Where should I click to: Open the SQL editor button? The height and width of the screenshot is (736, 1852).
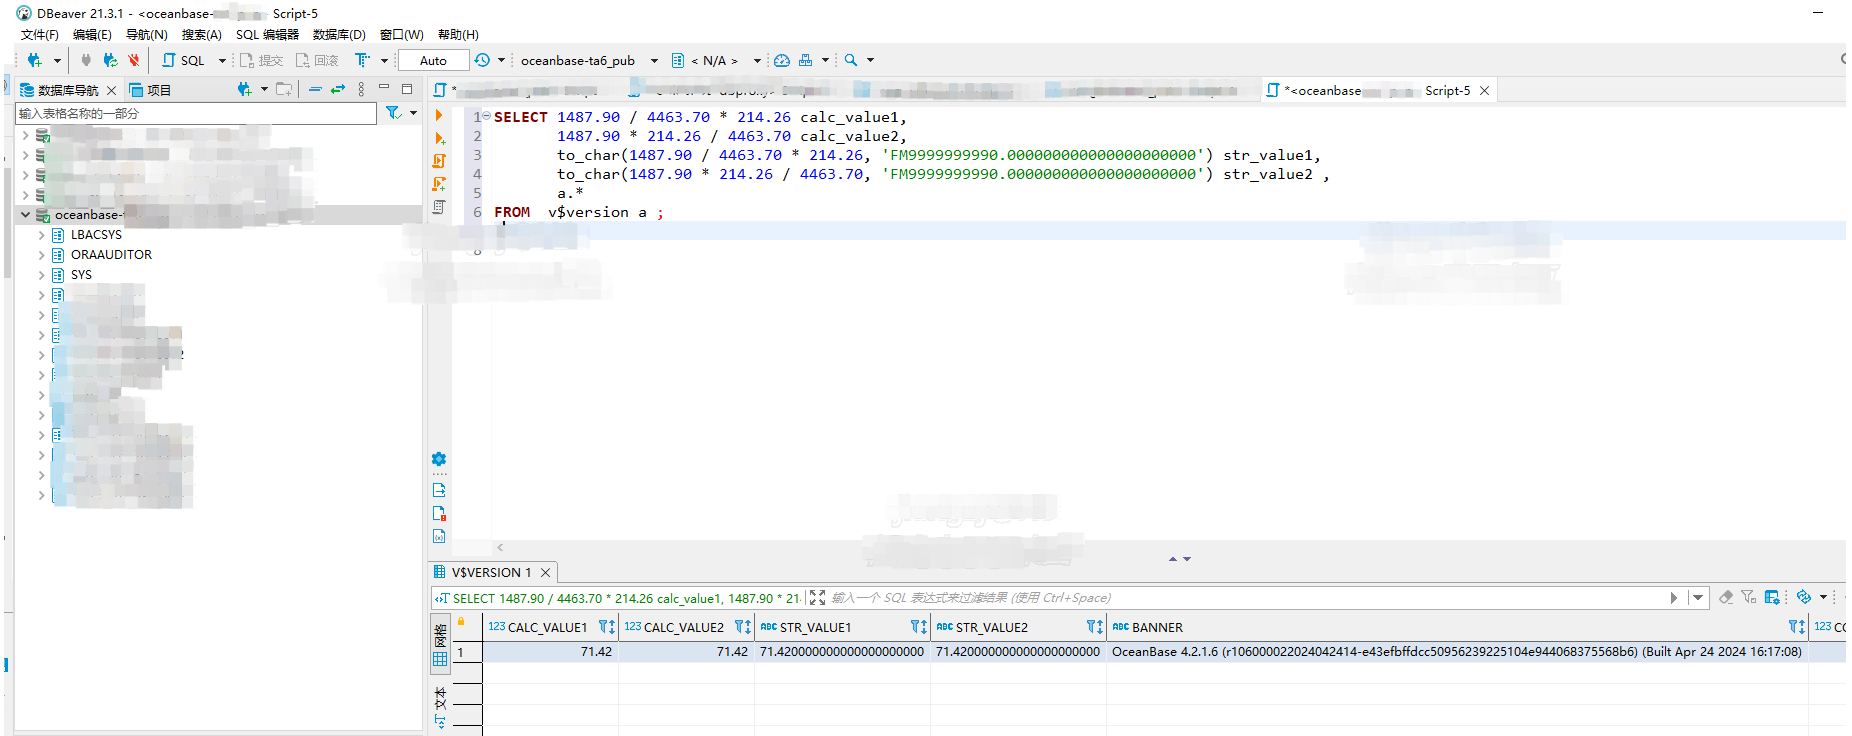(184, 60)
